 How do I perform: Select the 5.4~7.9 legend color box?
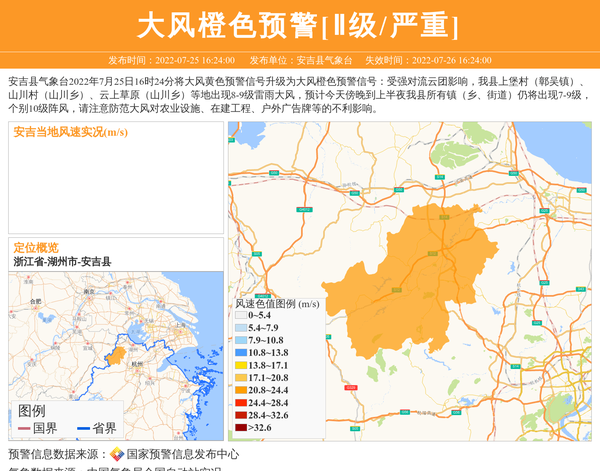[x=241, y=328]
